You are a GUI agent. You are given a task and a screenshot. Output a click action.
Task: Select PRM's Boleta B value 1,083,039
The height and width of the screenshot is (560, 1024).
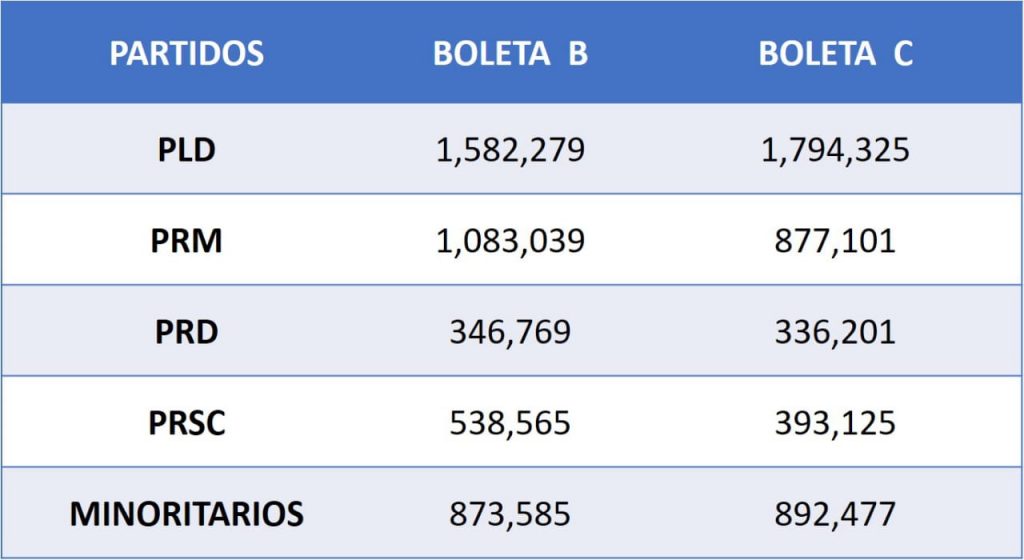(510, 241)
